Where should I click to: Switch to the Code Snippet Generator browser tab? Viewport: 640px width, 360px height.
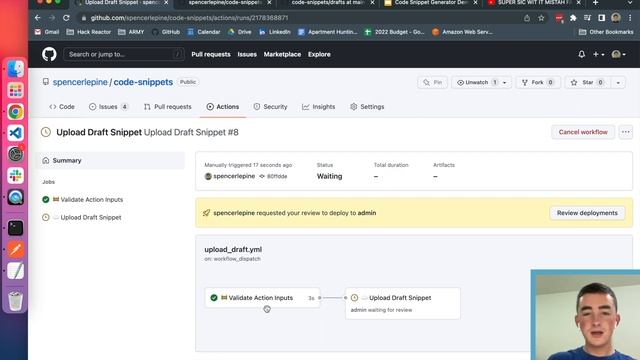point(431,3)
